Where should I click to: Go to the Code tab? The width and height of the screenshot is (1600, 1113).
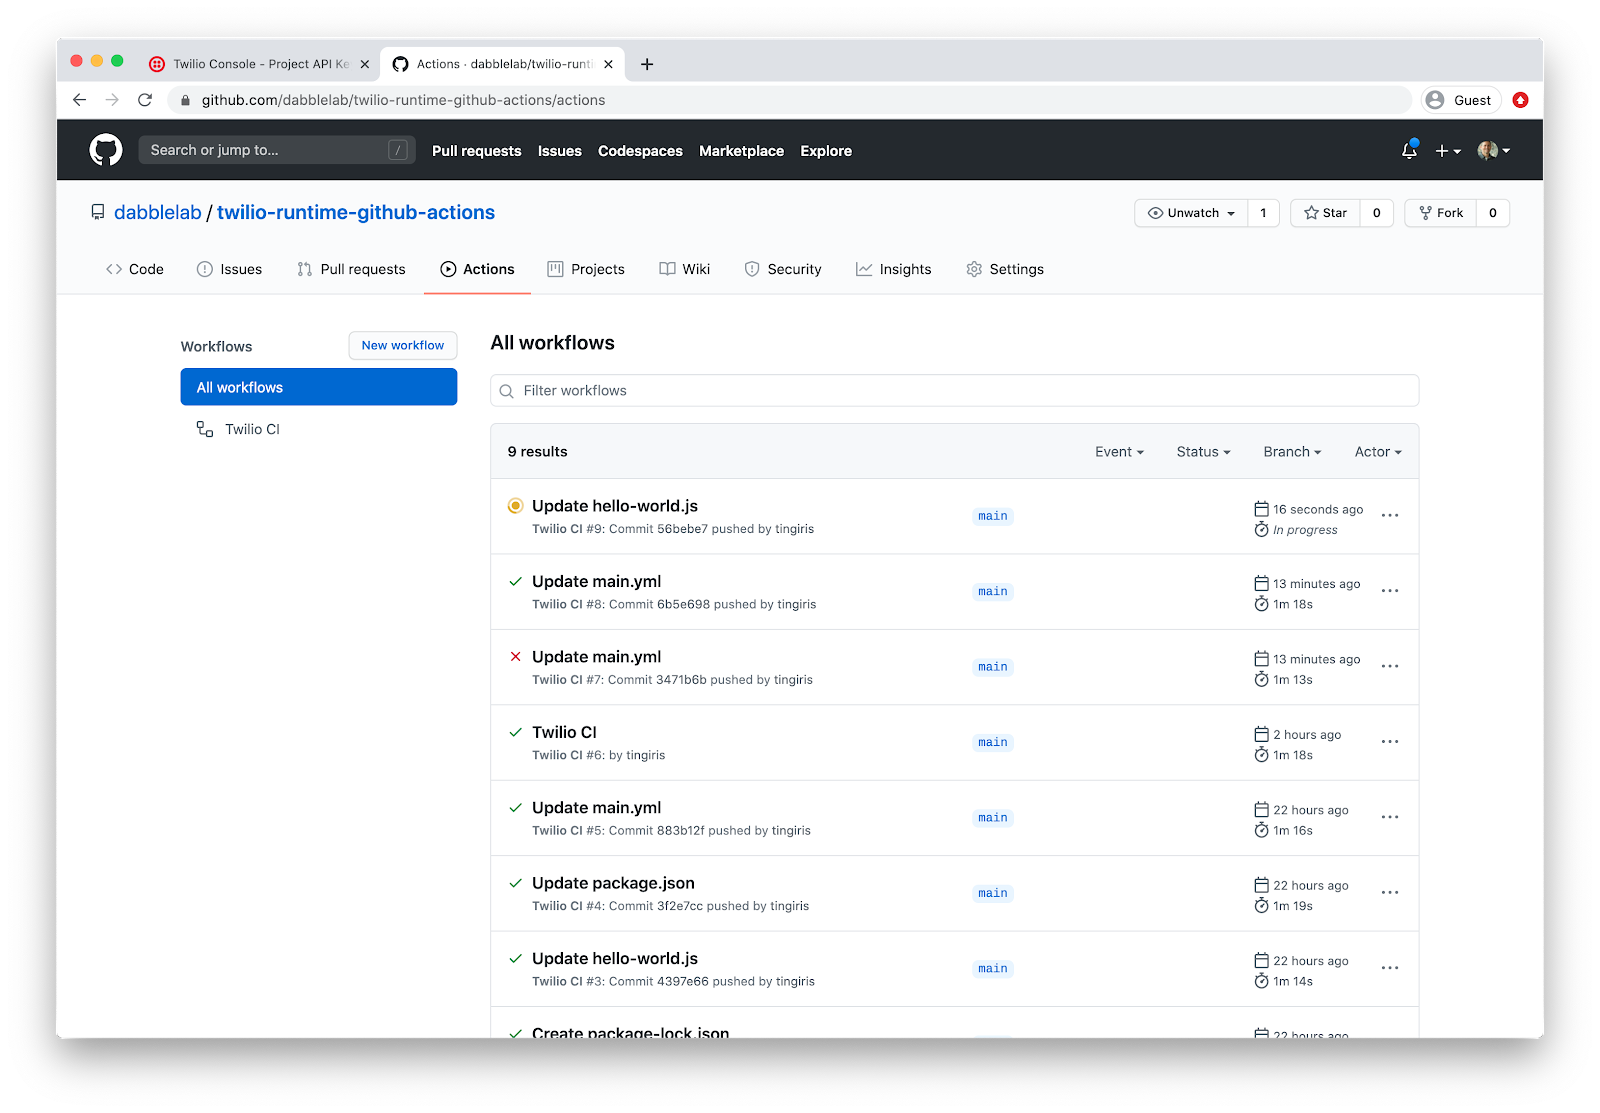pos(135,269)
